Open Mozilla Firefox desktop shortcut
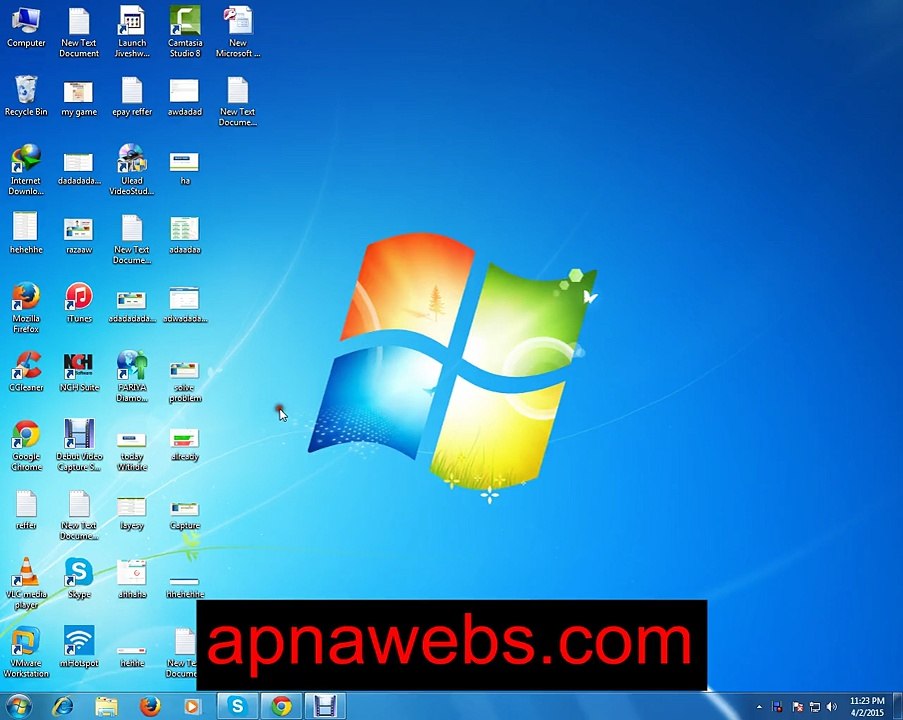Viewport: 903px width, 720px height. pos(26,308)
